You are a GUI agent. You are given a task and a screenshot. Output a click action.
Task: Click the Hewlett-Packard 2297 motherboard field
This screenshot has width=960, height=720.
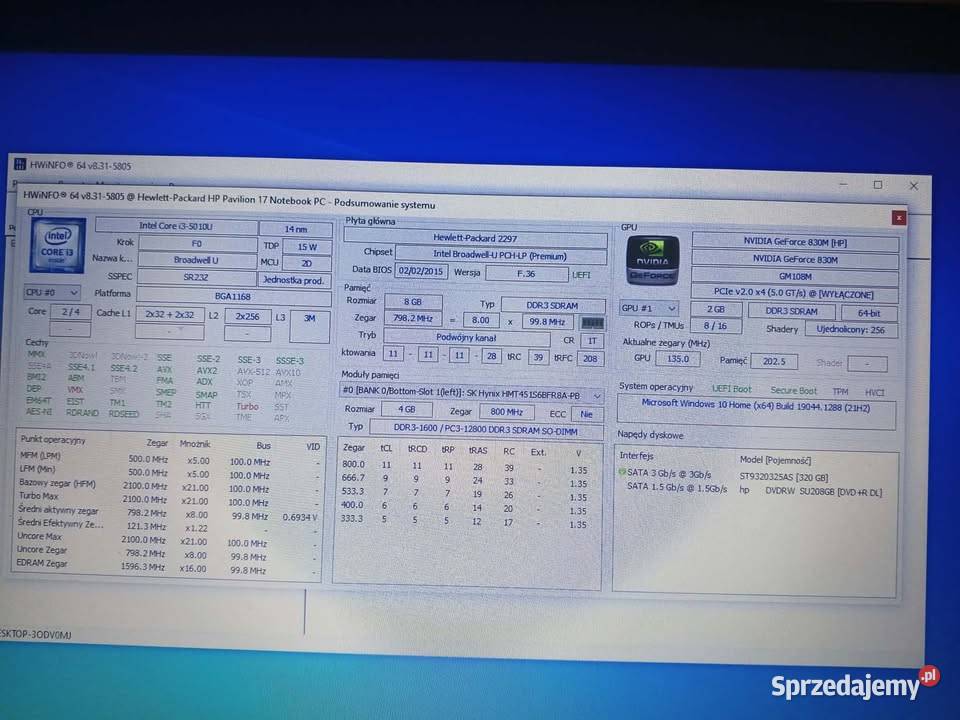click(x=475, y=238)
